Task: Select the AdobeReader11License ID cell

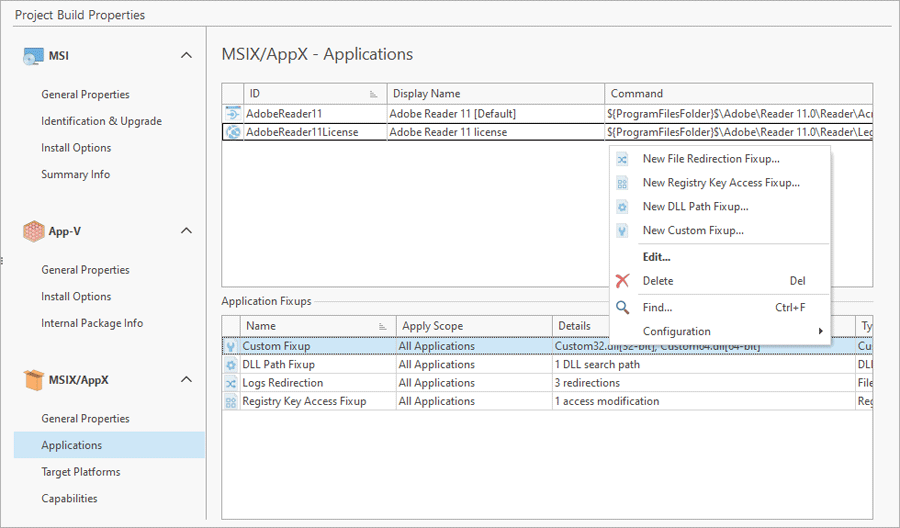Action: coord(316,132)
